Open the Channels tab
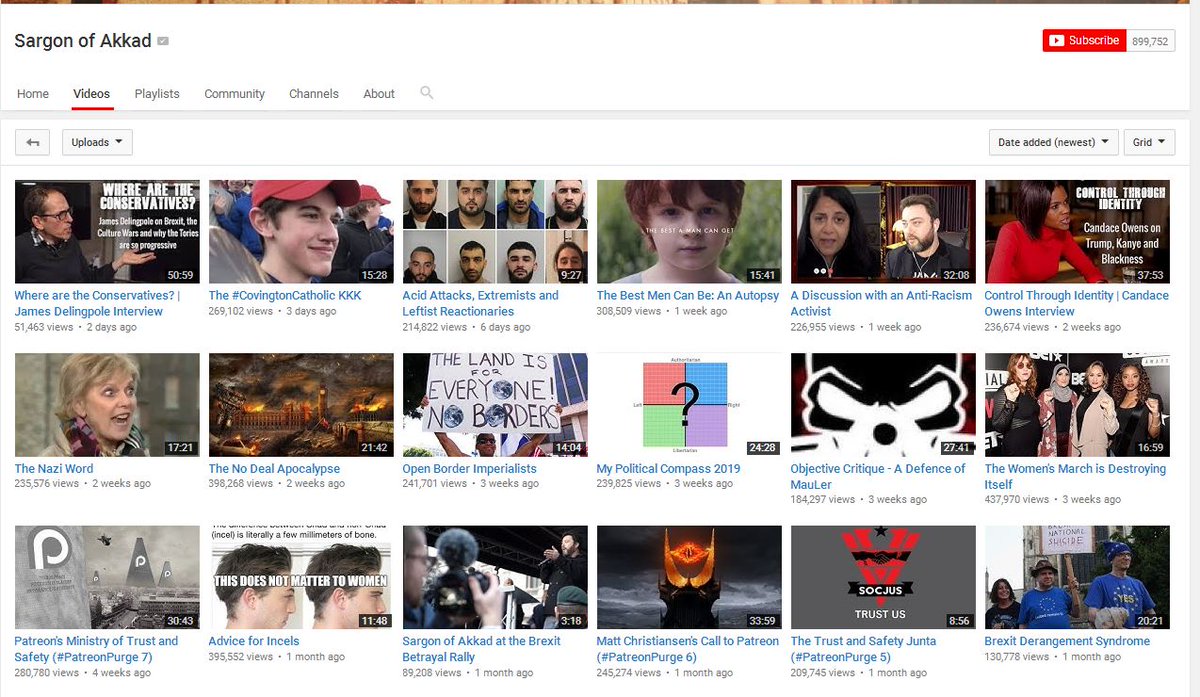 click(x=314, y=94)
